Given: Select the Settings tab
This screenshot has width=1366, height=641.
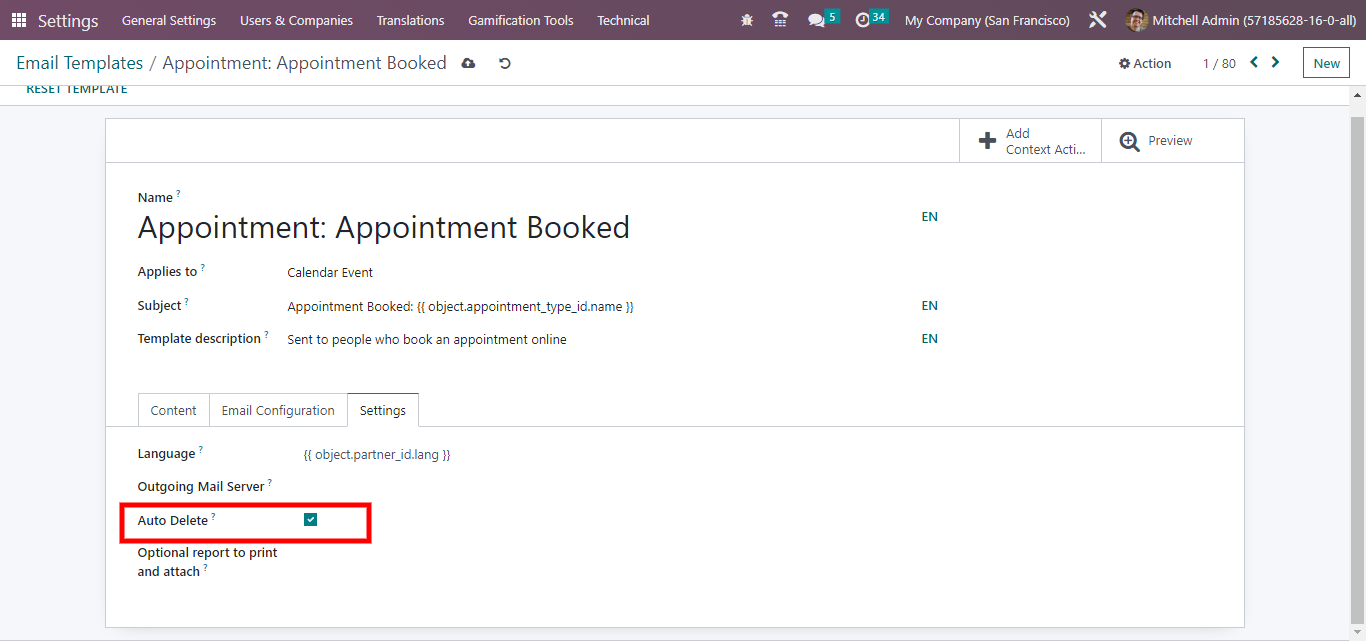Looking at the screenshot, I should [383, 410].
